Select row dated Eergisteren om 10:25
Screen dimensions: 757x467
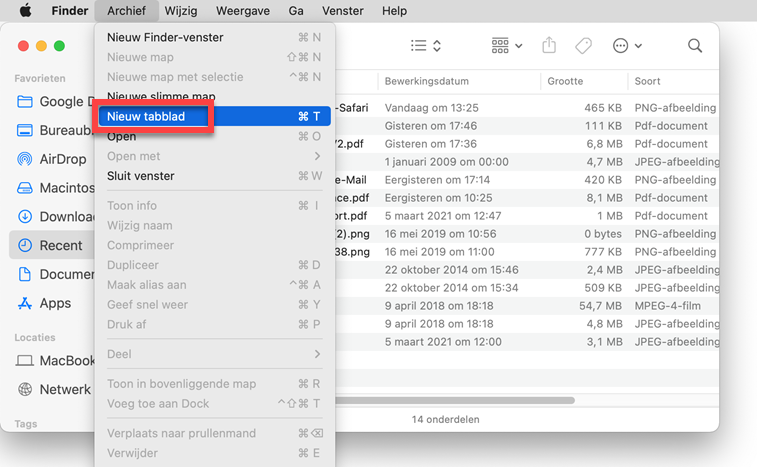pos(527,198)
